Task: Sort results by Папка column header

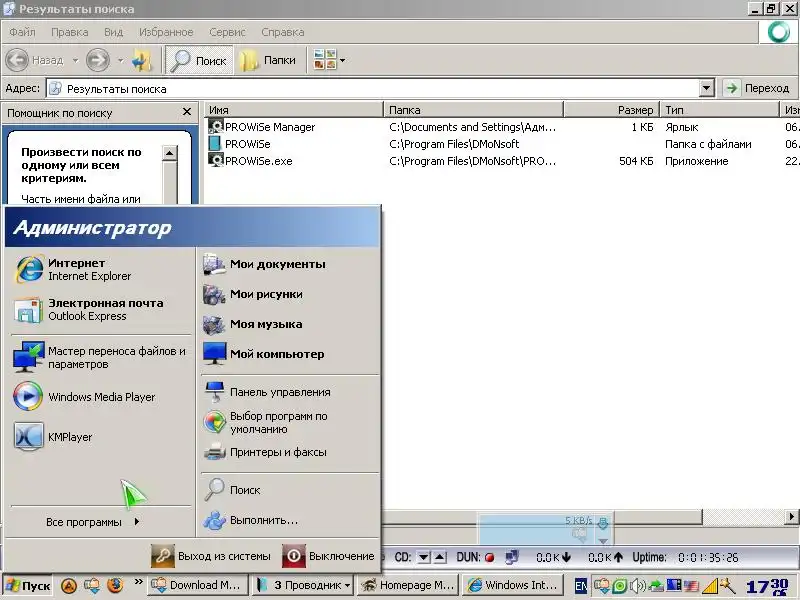Action: pyautogui.click(x=473, y=110)
